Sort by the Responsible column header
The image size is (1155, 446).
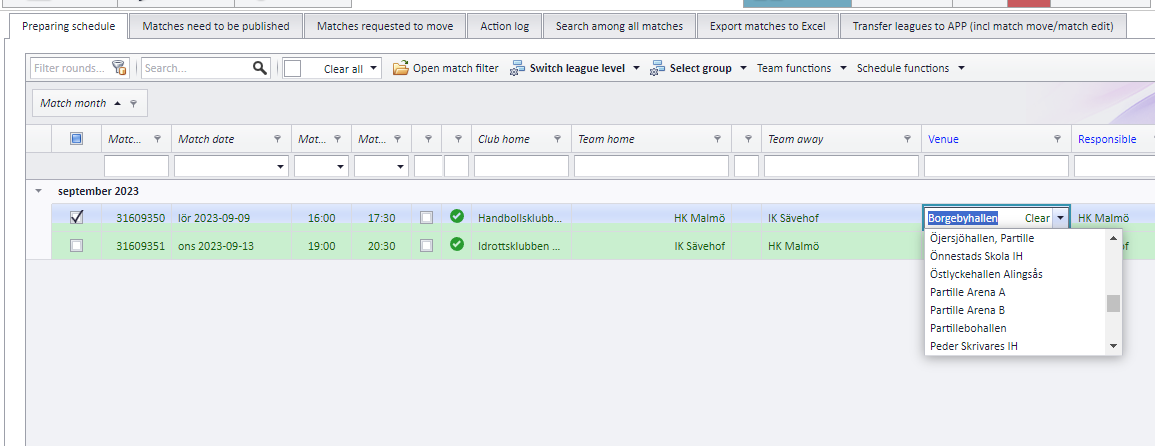pyautogui.click(x=1107, y=139)
